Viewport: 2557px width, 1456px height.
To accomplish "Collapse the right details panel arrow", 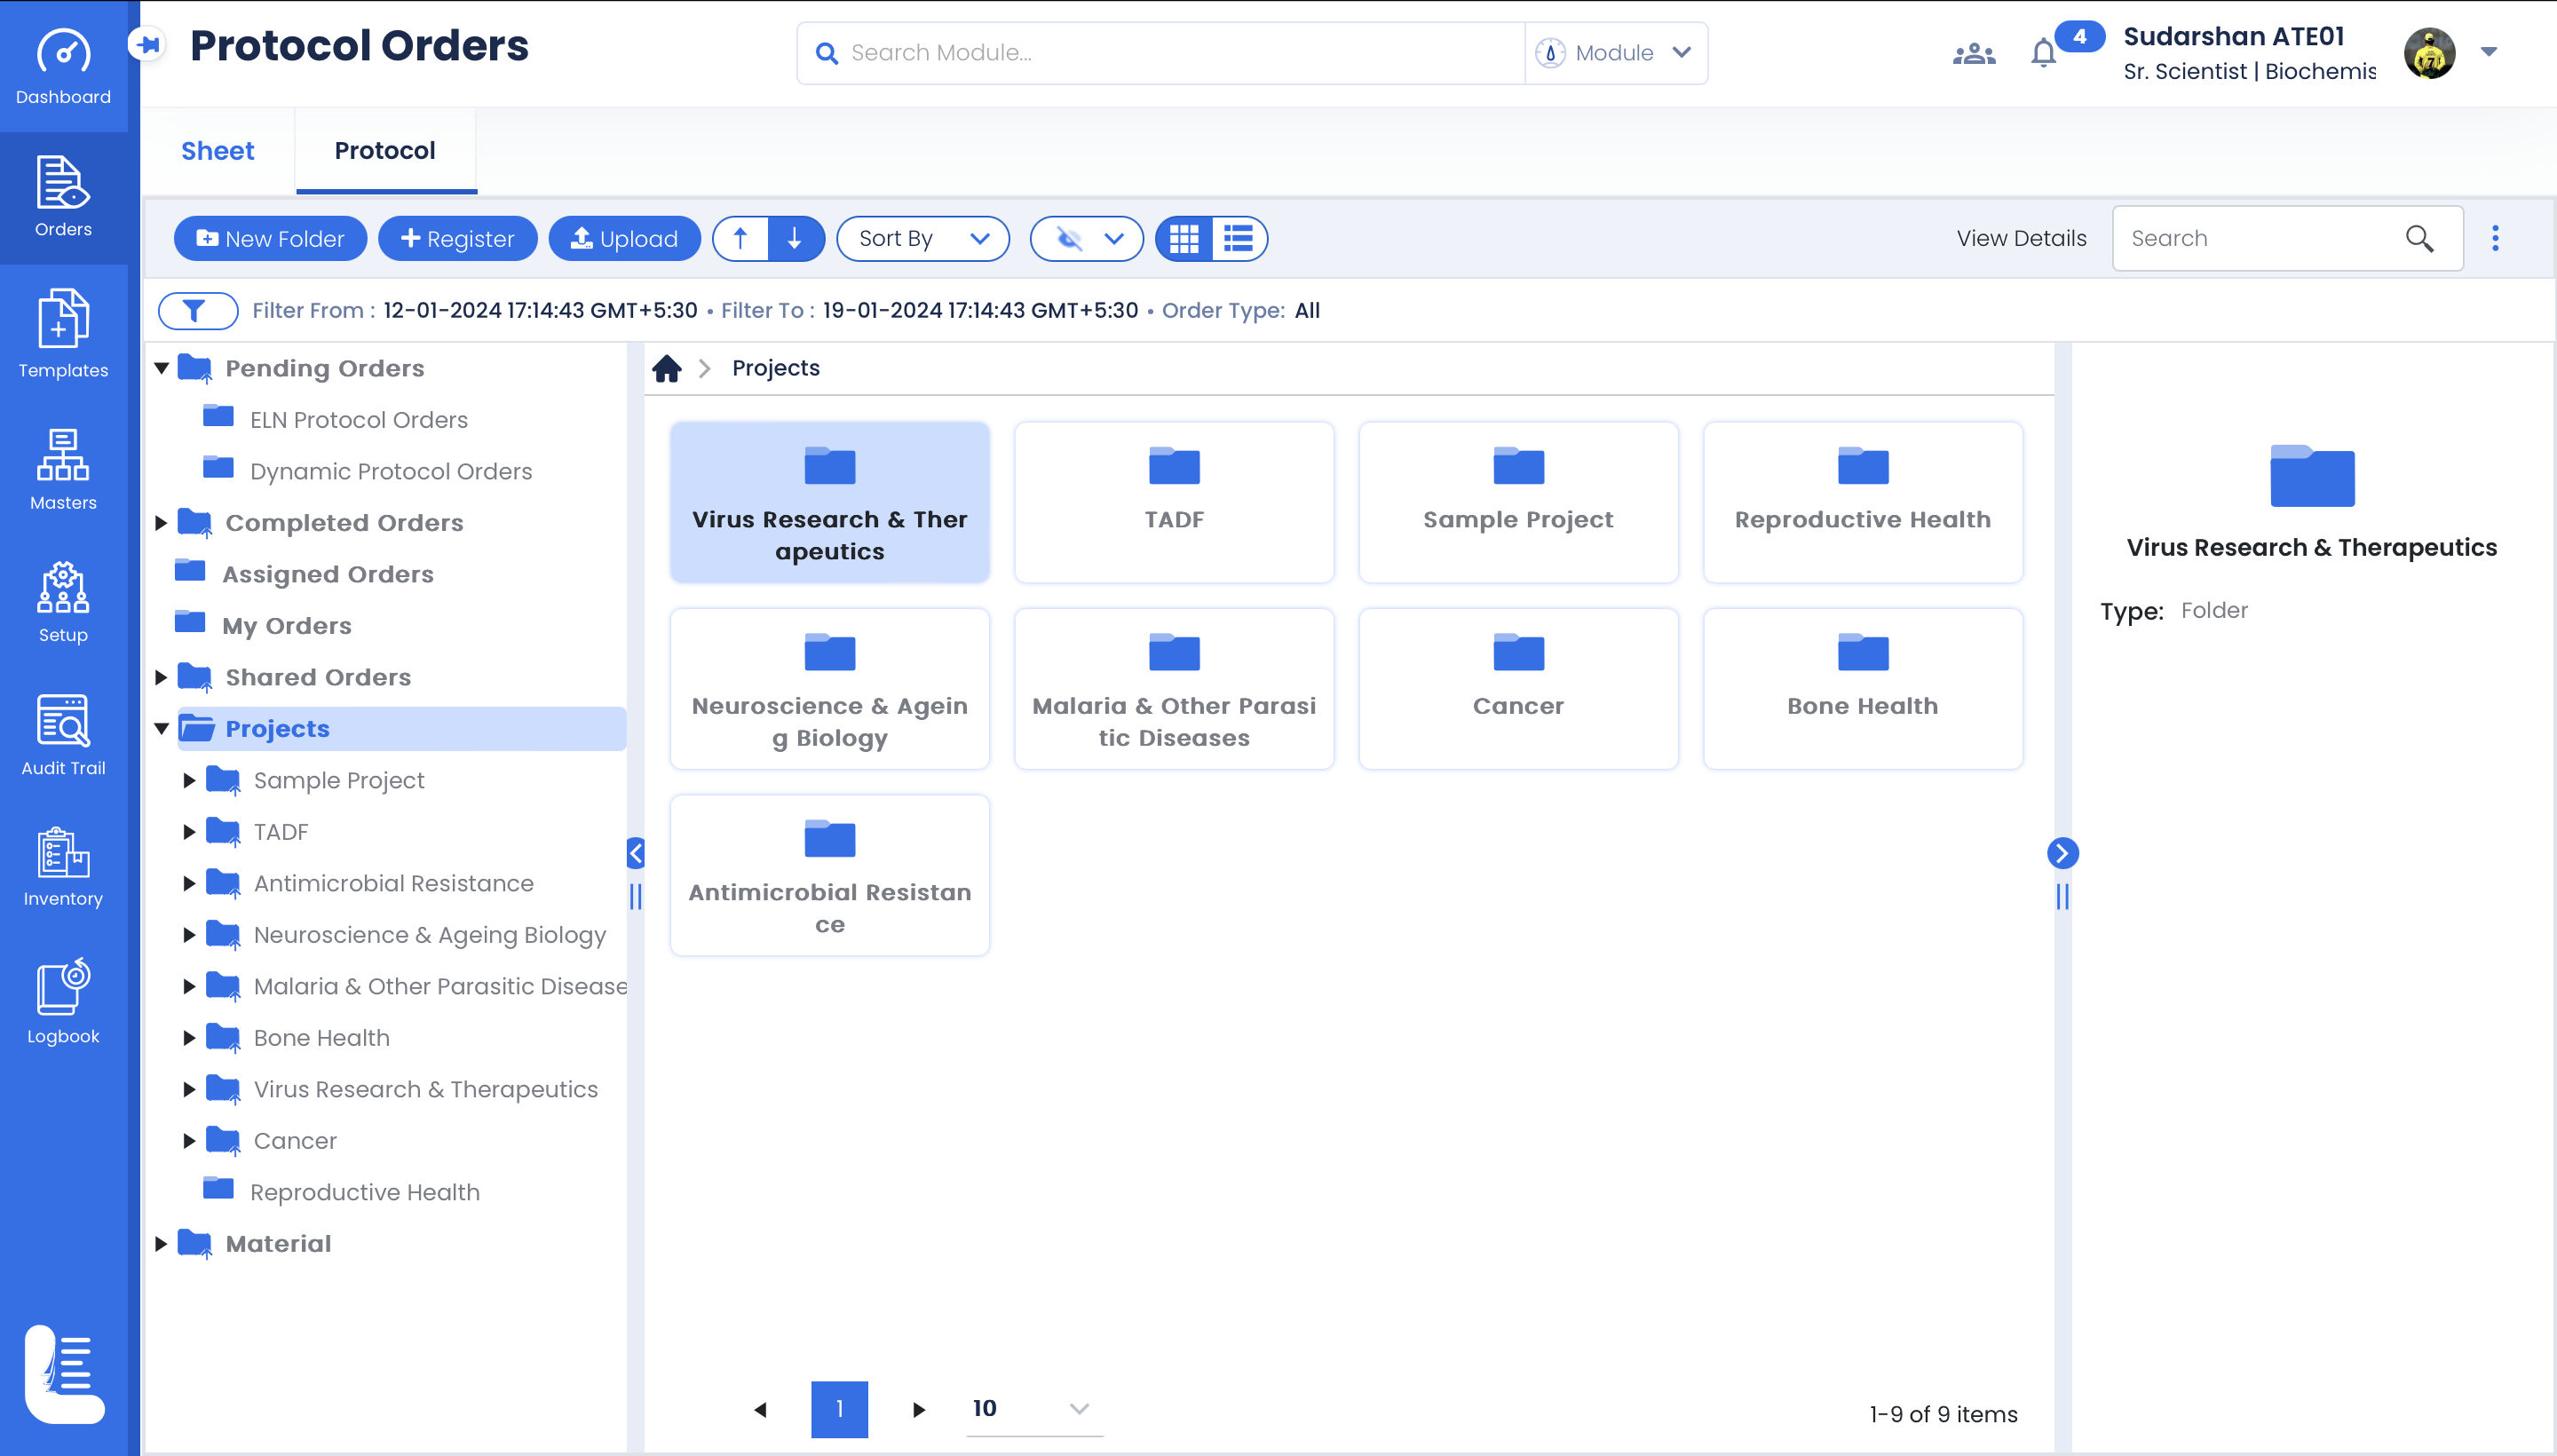I will (x=2062, y=853).
